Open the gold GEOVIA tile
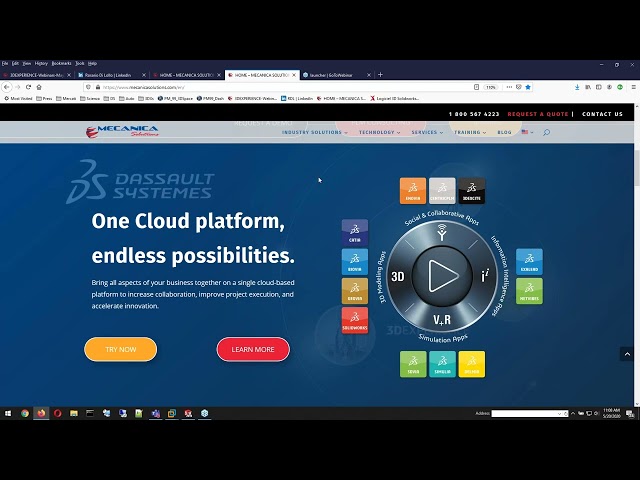Screen dimensions: 640x480 tap(355, 291)
